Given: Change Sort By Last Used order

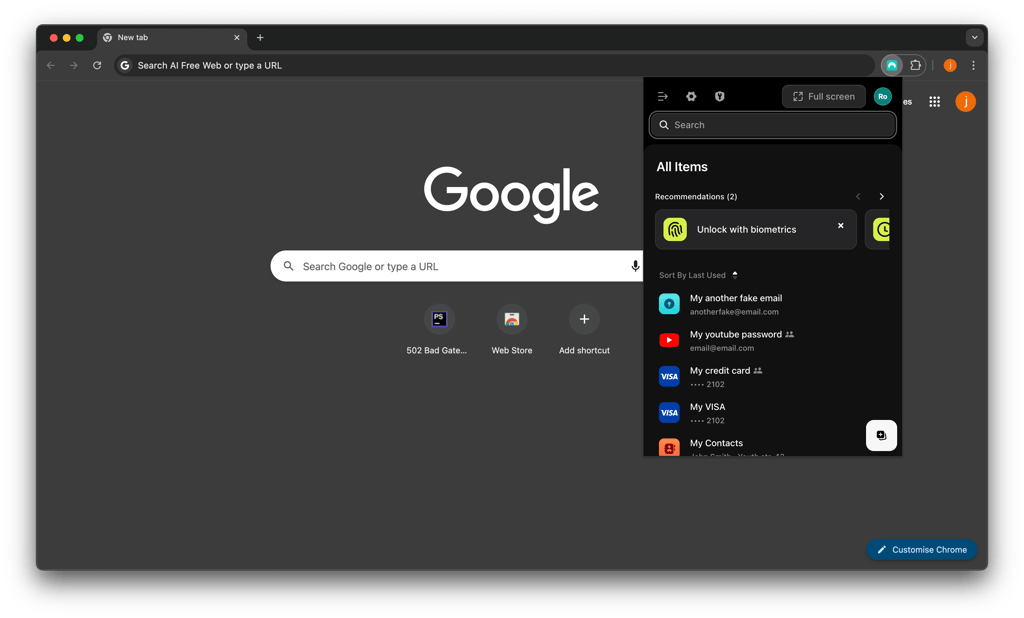Looking at the screenshot, I should click(x=698, y=275).
